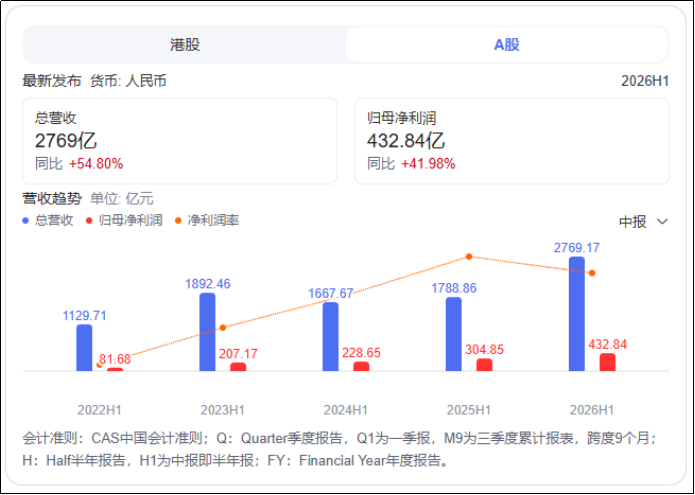The image size is (695, 495).
Task: Click the blue 2026H1 revenue bar
Action: pyautogui.click(x=577, y=314)
